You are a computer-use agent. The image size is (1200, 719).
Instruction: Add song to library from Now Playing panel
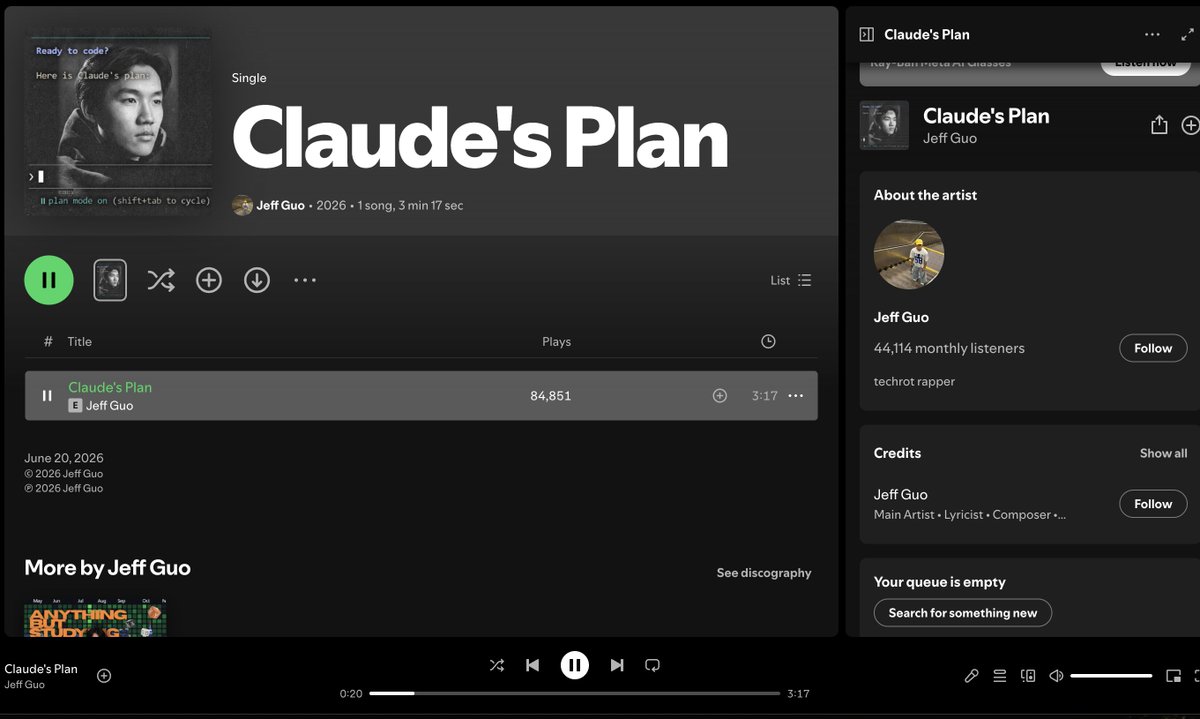[1190, 125]
